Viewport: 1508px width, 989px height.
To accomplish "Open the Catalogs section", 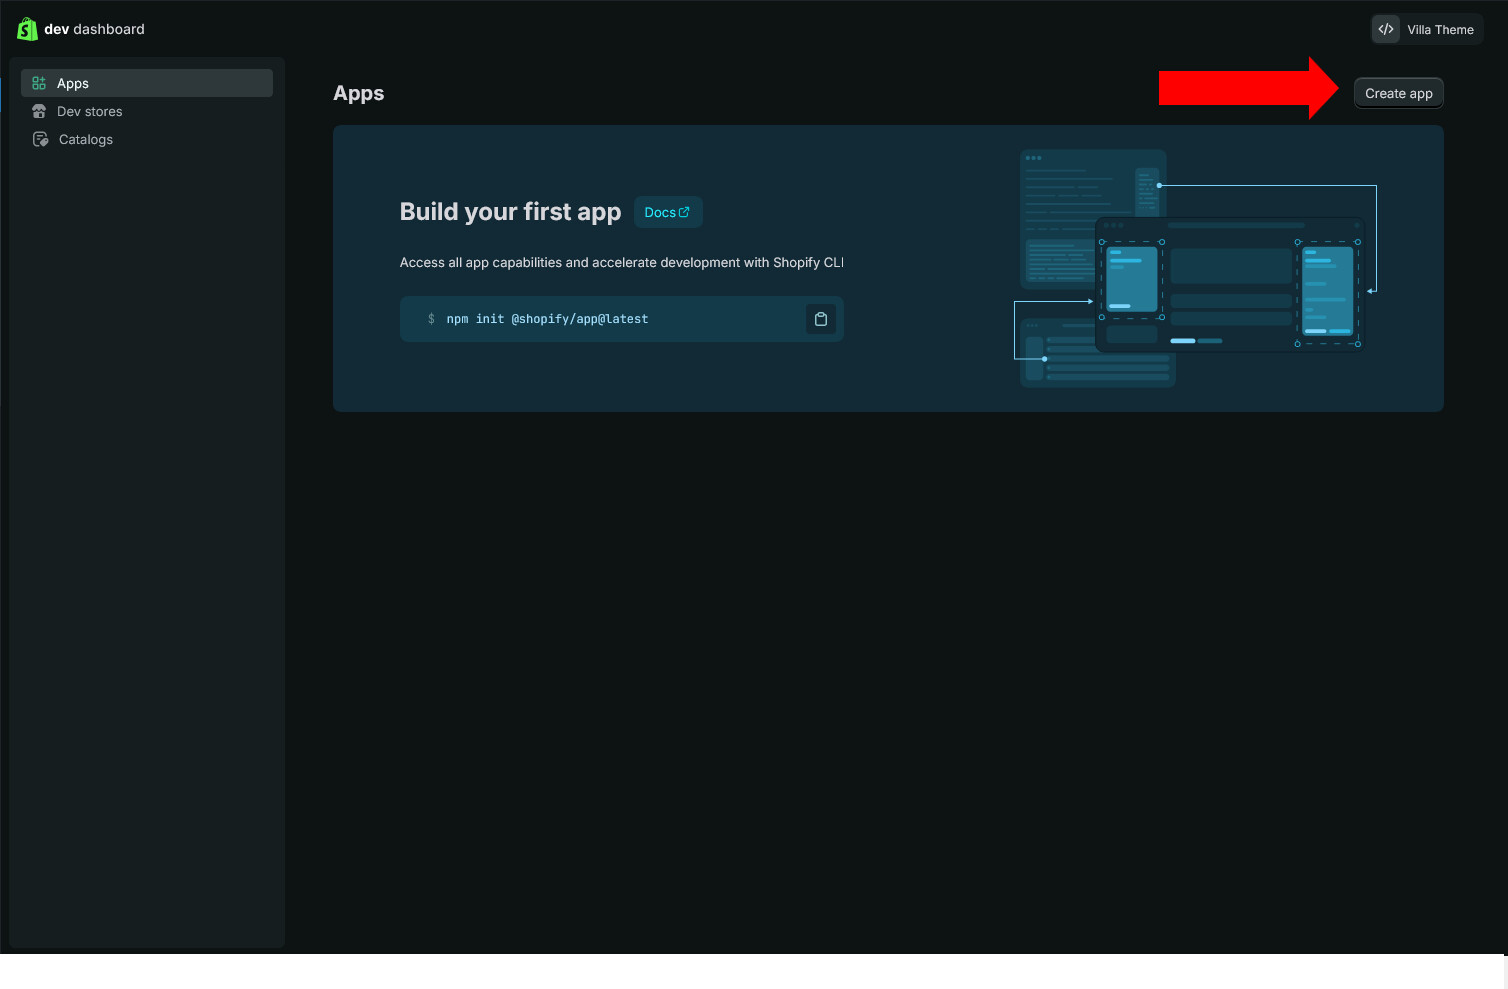I will pyautogui.click(x=86, y=140).
